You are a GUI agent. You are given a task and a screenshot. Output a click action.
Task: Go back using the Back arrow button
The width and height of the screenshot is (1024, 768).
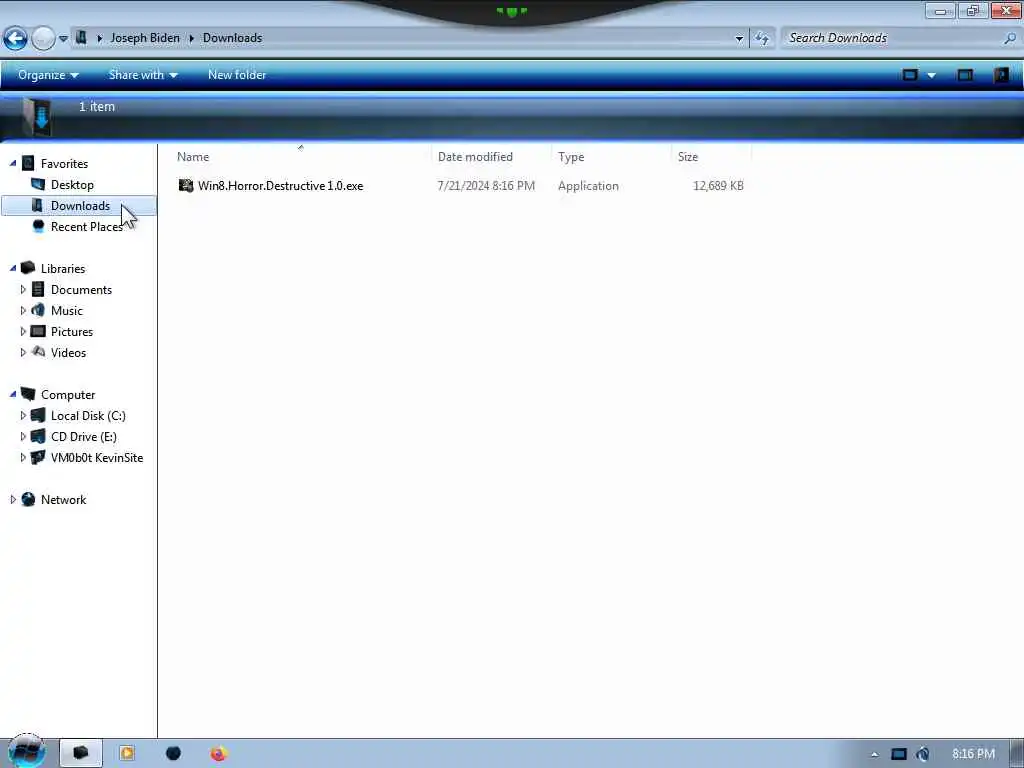click(x=16, y=39)
